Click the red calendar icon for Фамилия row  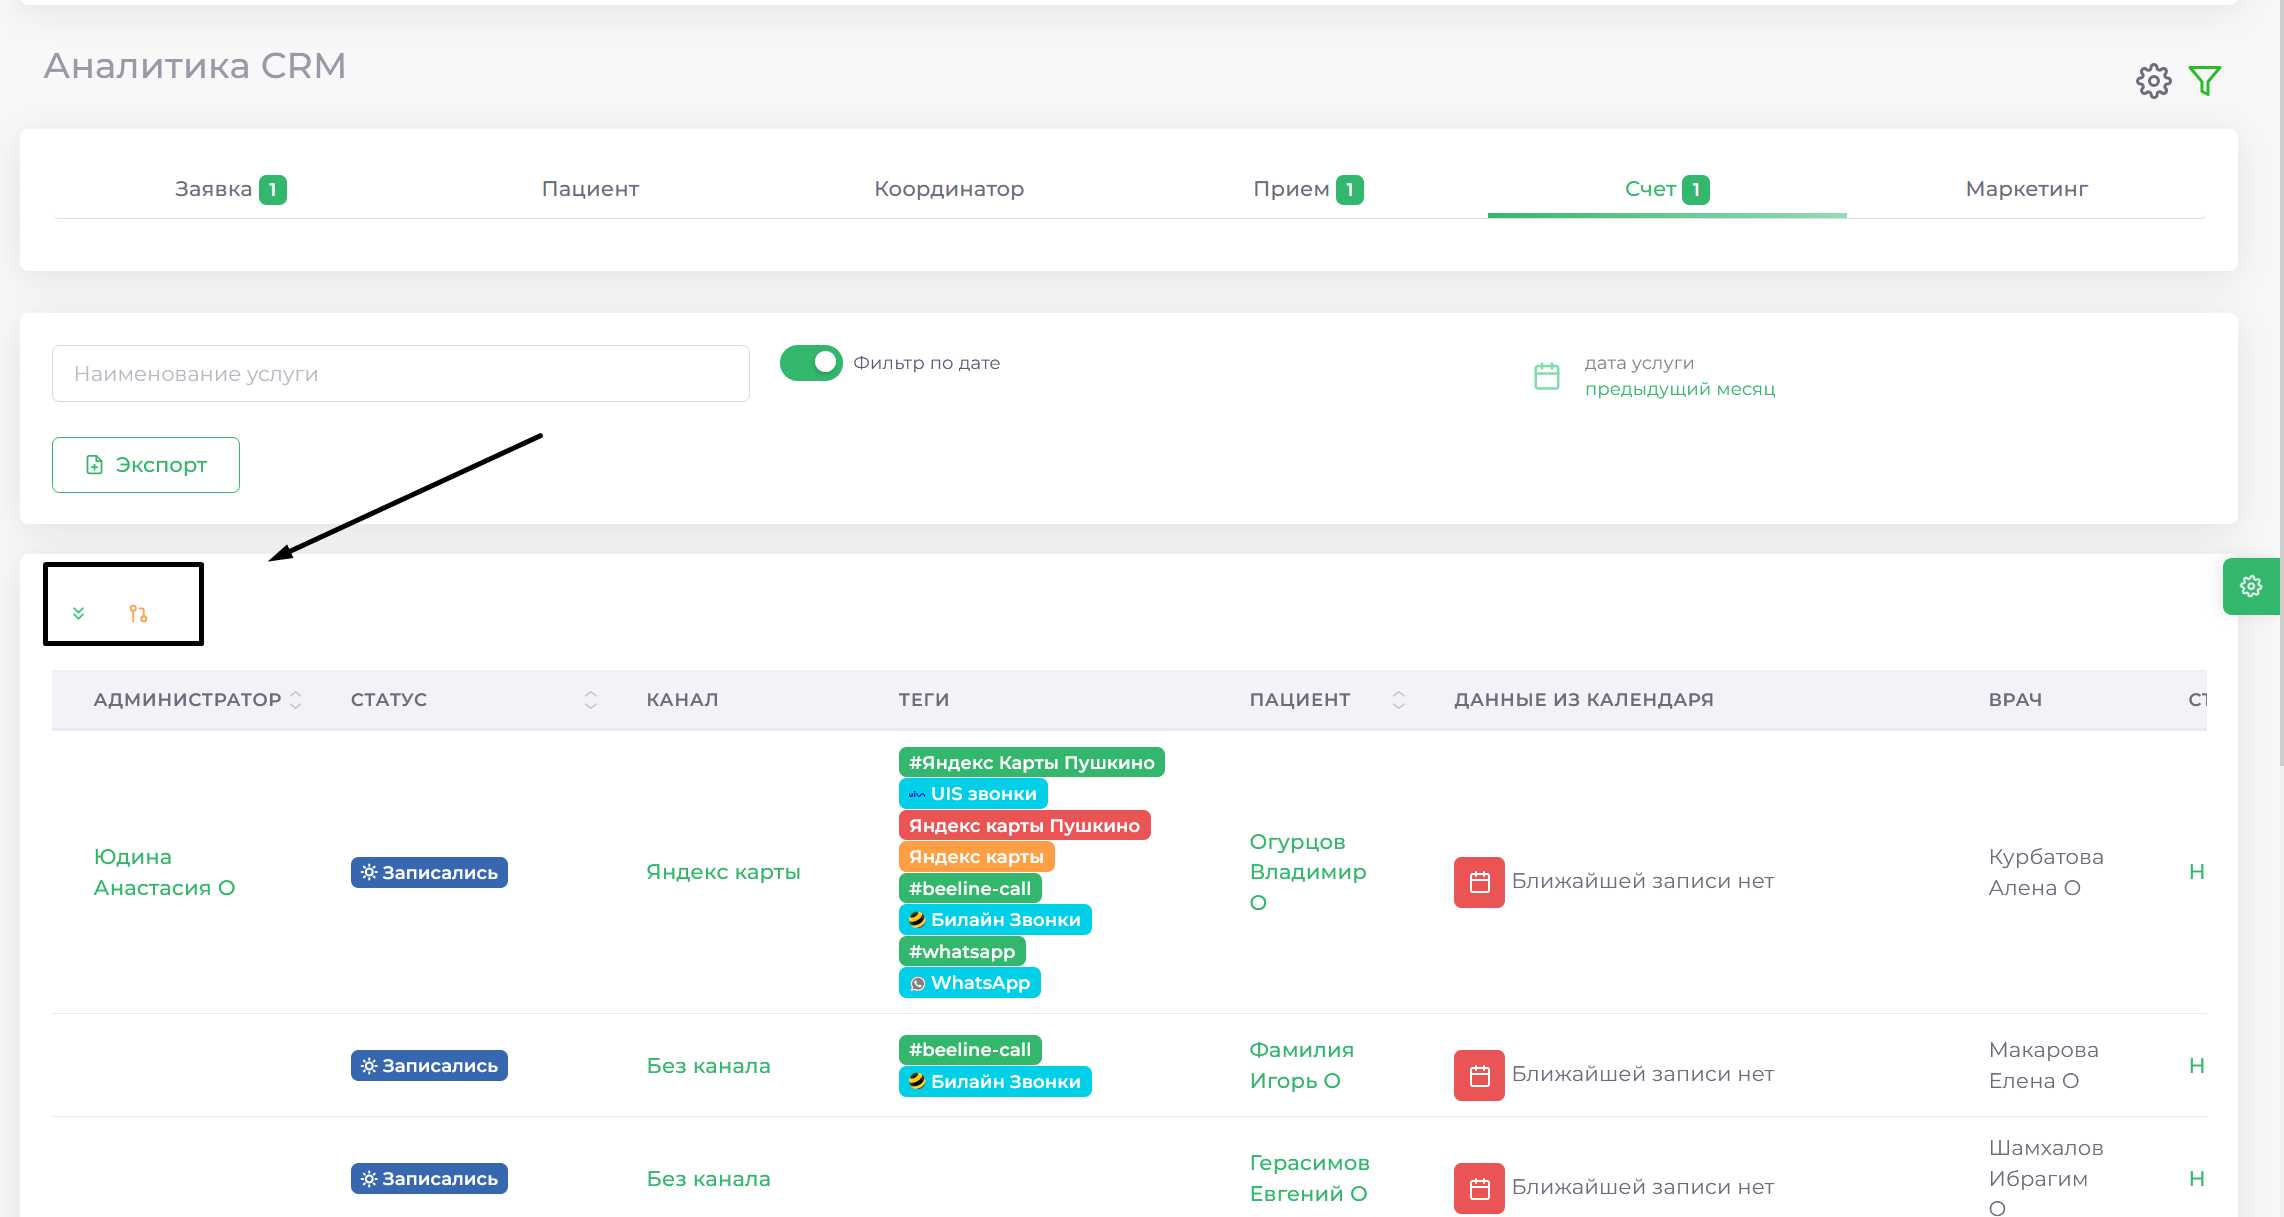click(x=1477, y=1071)
